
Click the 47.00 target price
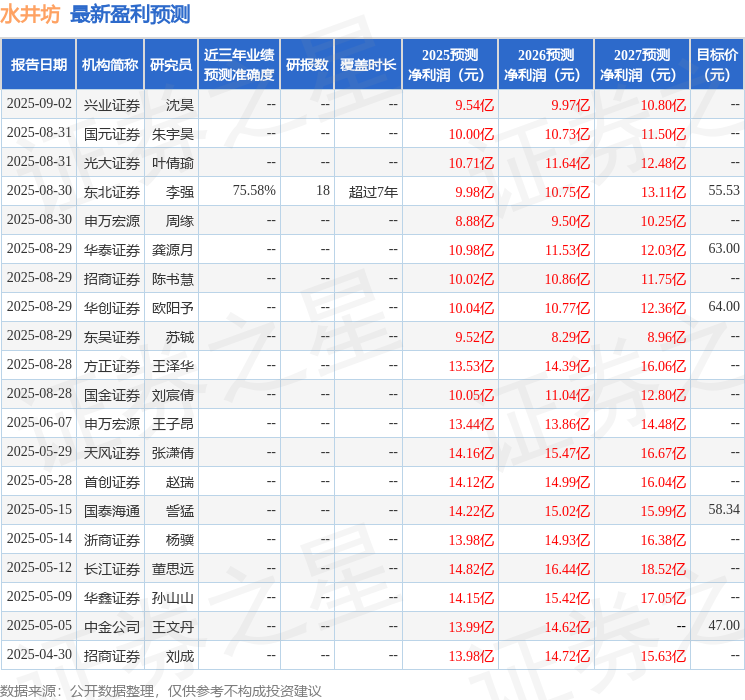(724, 625)
